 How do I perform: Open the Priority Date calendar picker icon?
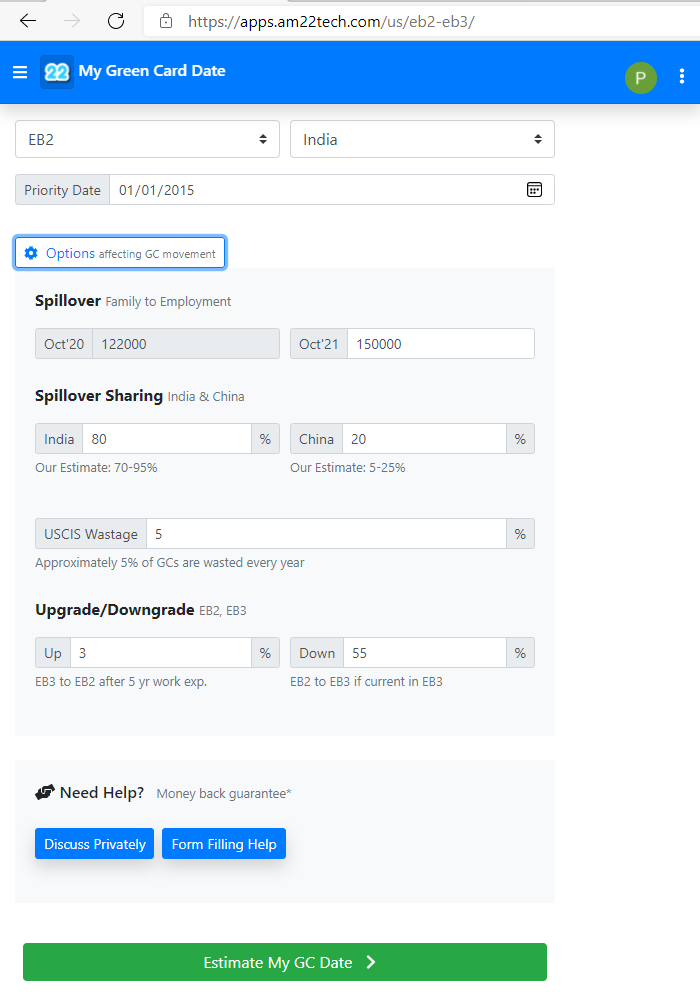click(534, 190)
